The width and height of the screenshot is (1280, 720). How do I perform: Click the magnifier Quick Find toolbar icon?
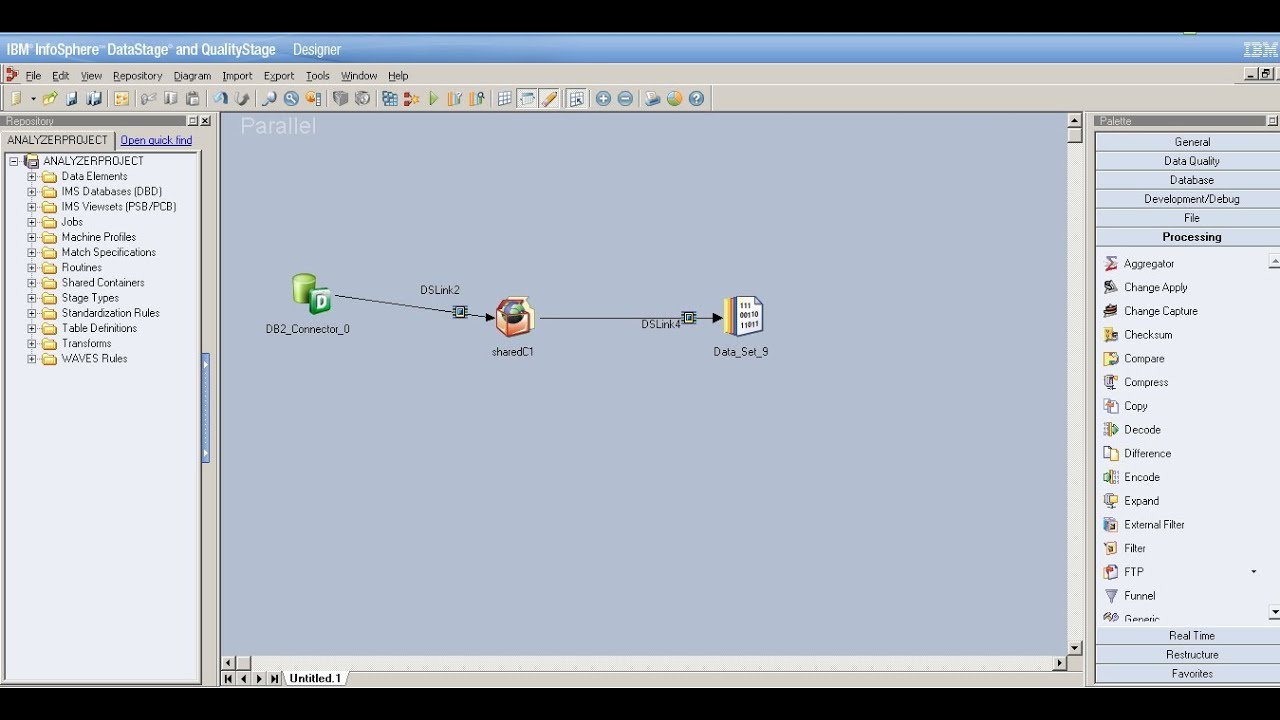point(269,99)
